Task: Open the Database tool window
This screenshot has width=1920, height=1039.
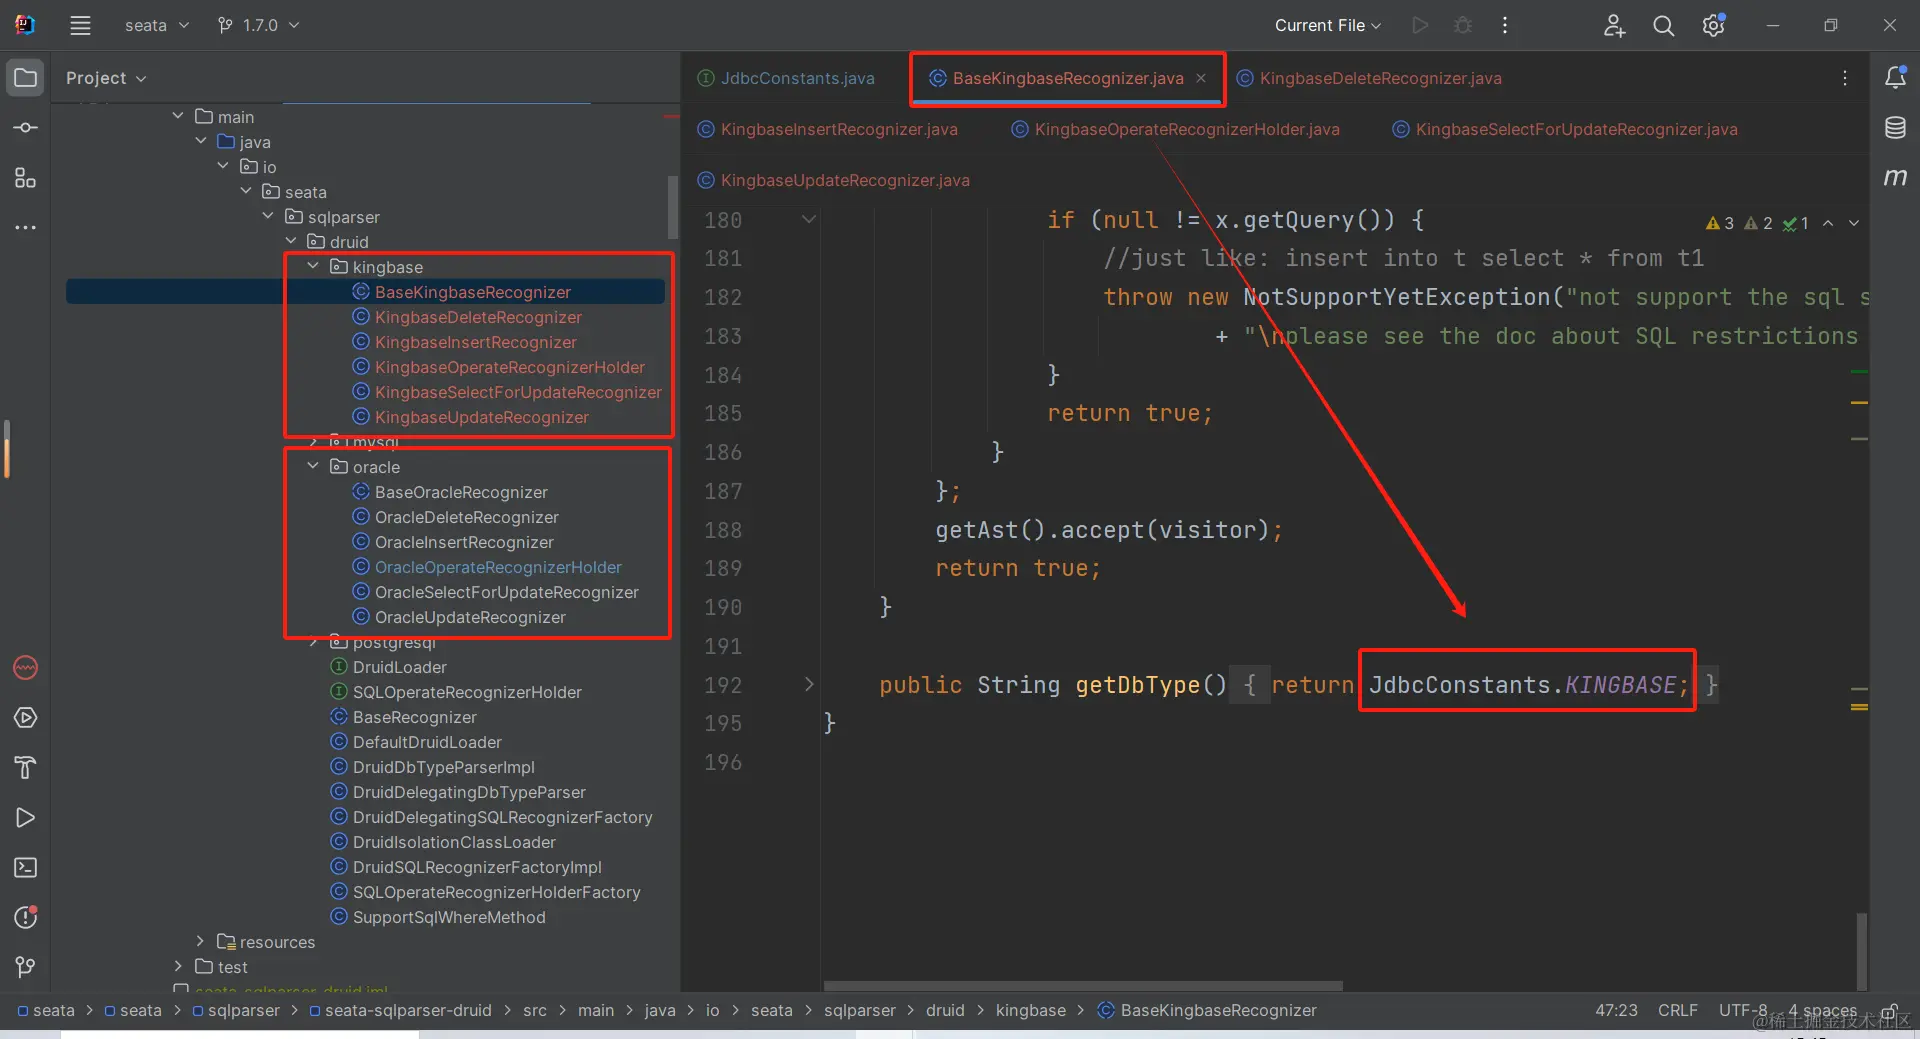Action: coord(1895,127)
